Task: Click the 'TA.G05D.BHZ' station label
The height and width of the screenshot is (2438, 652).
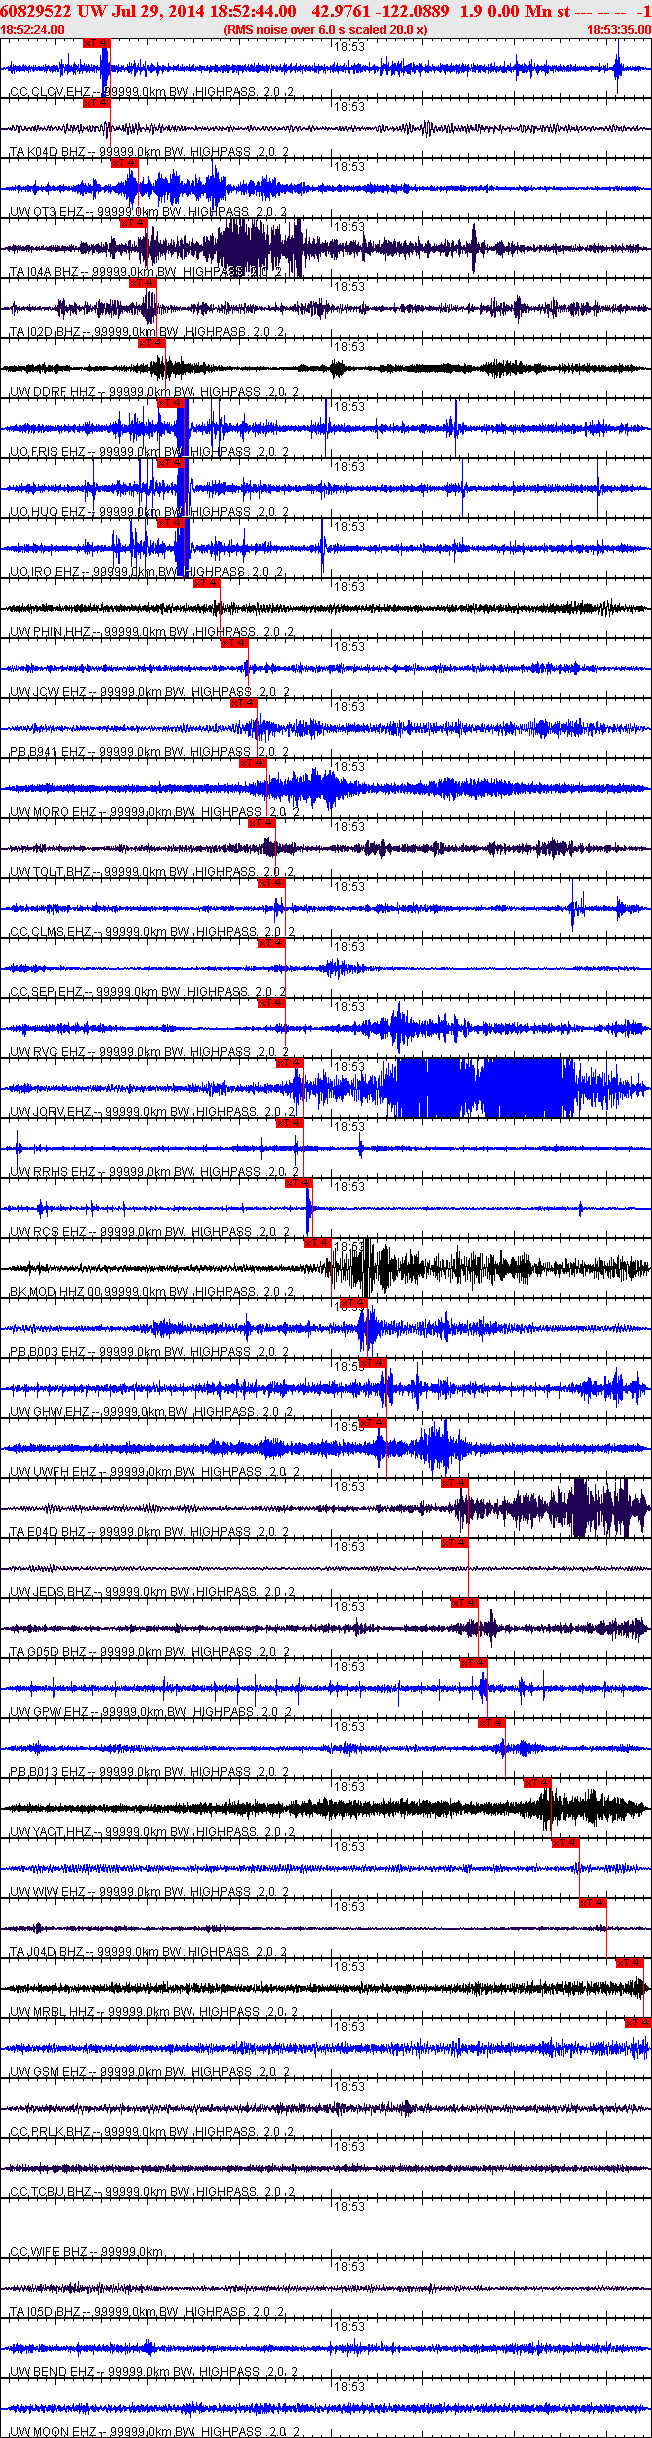Action: pos(48,1652)
